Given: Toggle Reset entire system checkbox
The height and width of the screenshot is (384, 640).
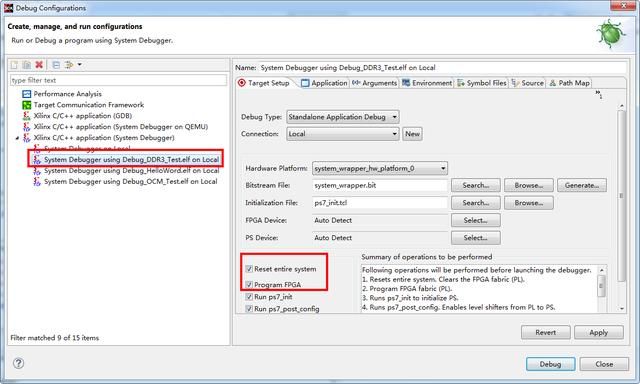Looking at the screenshot, I should pyautogui.click(x=249, y=269).
